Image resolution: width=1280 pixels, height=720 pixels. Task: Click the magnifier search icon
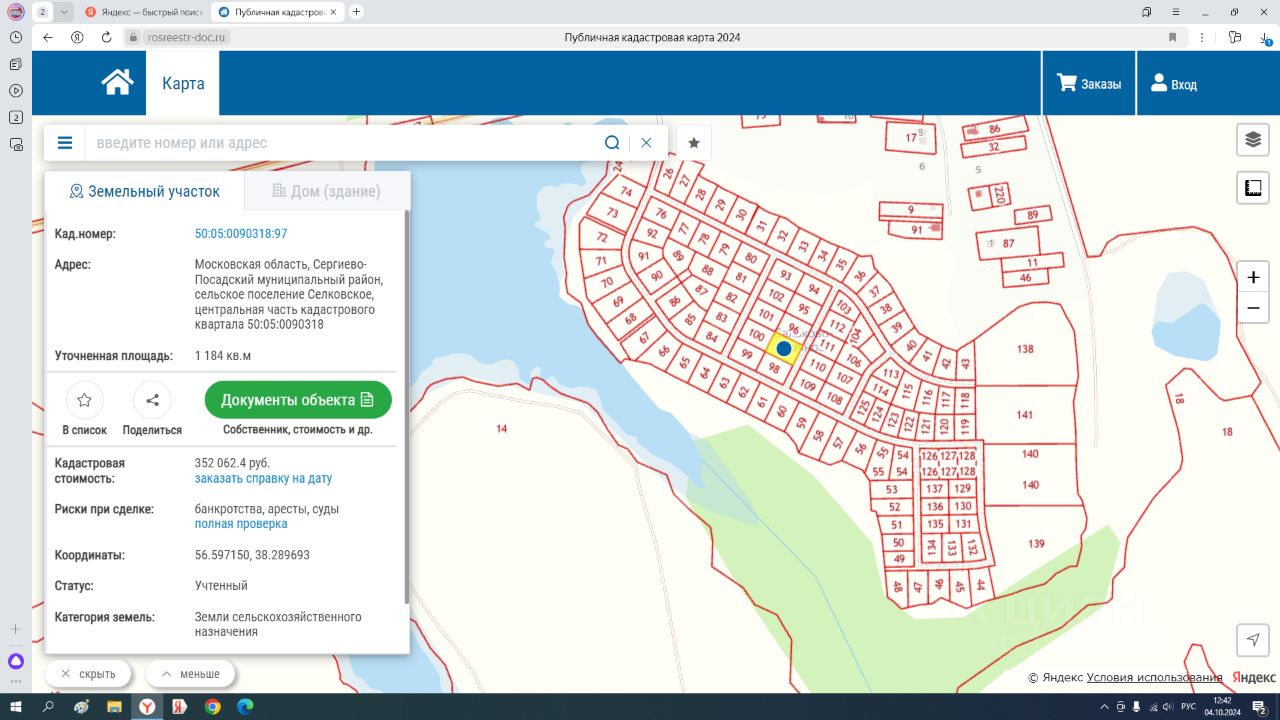[x=612, y=143]
